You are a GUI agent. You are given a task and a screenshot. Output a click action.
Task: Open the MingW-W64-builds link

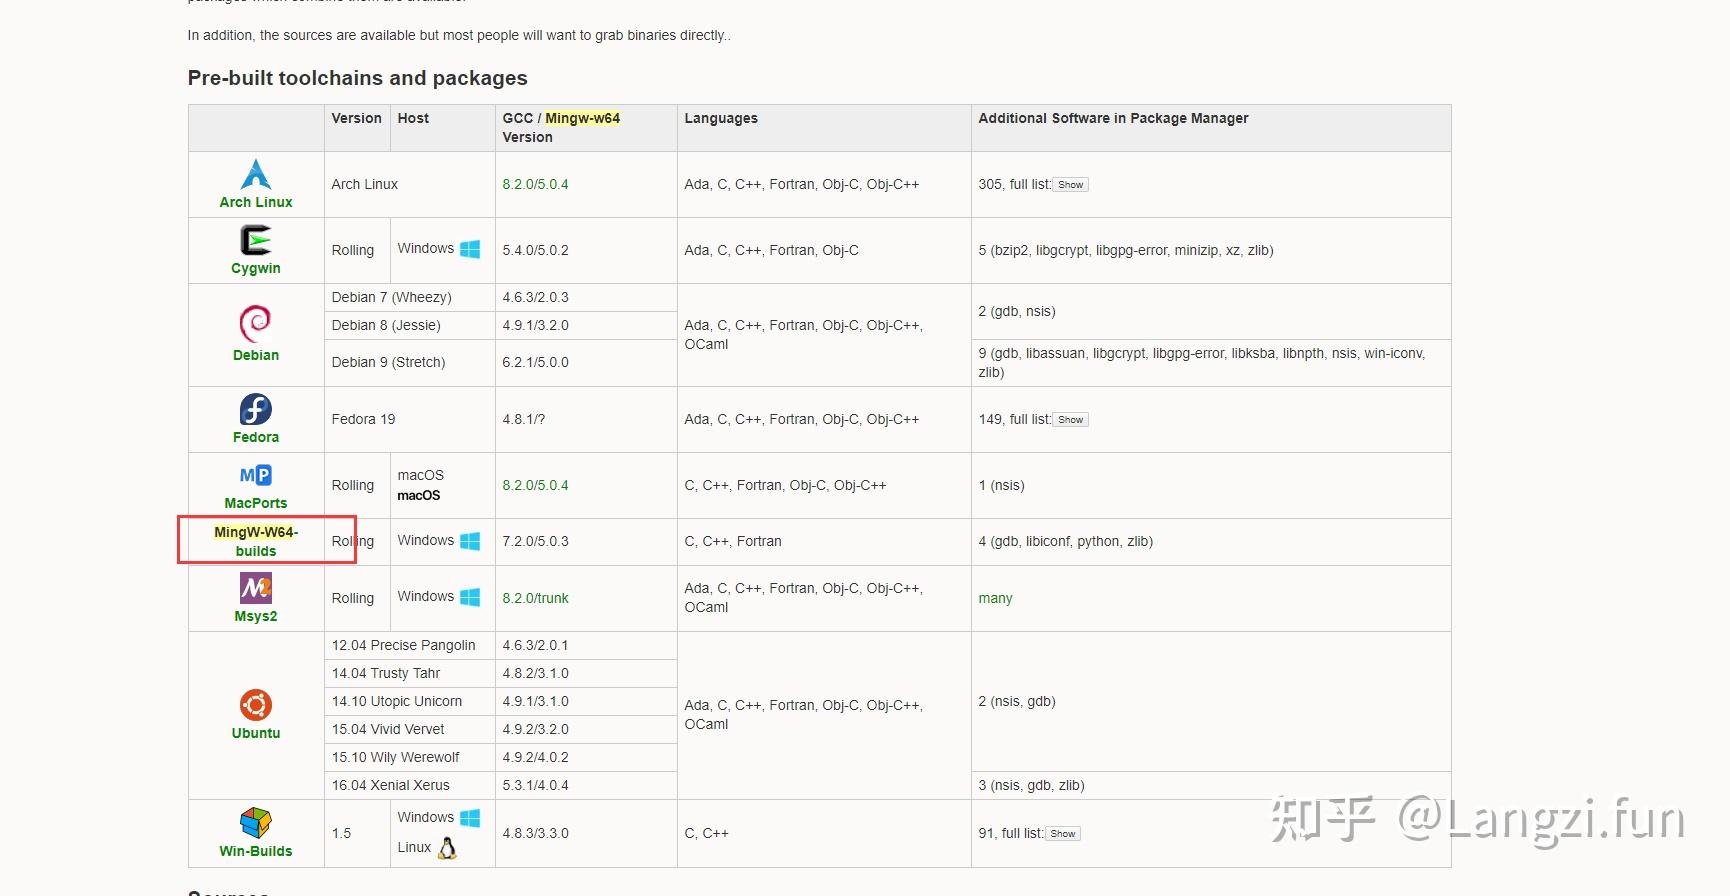coord(256,541)
